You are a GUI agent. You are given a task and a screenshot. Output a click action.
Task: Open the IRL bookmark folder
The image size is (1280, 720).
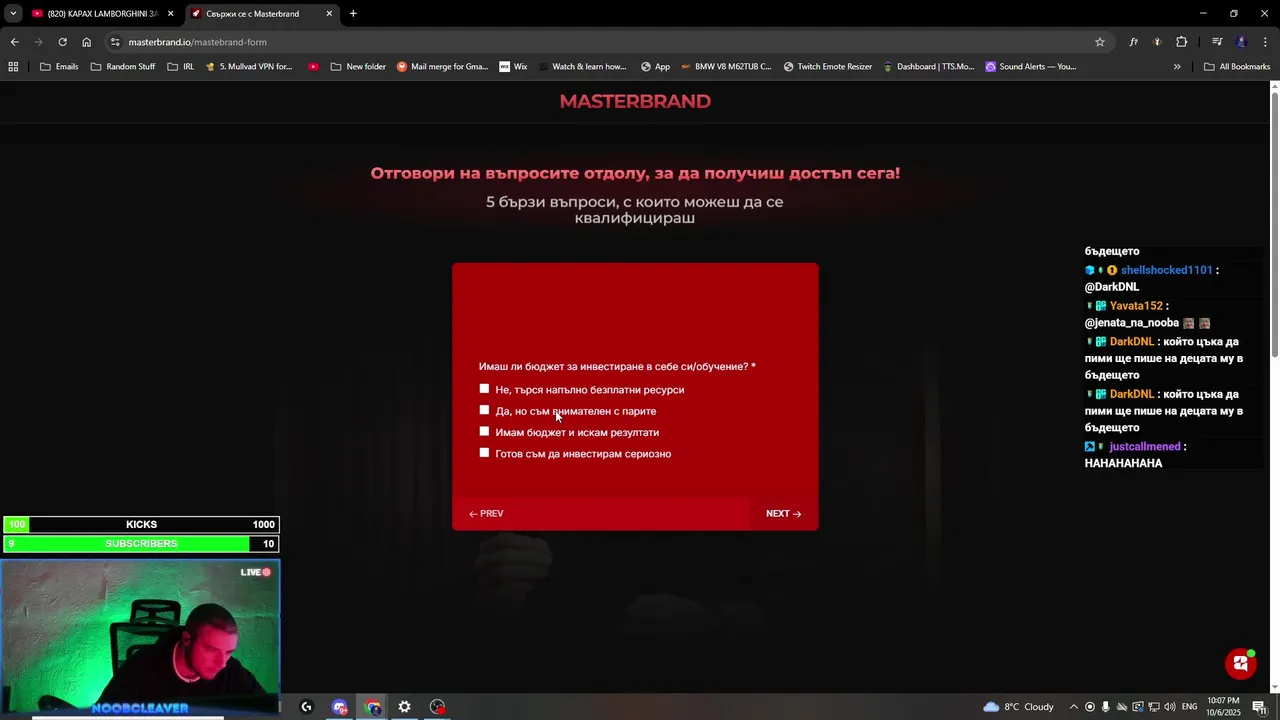(x=181, y=67)
